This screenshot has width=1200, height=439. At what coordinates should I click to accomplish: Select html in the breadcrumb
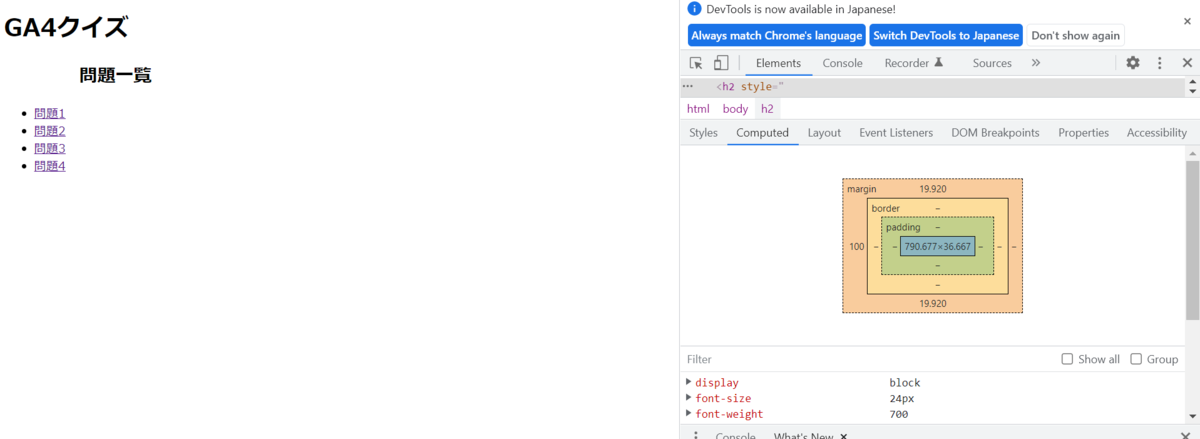pyautogui.click(x=698, y=109)
